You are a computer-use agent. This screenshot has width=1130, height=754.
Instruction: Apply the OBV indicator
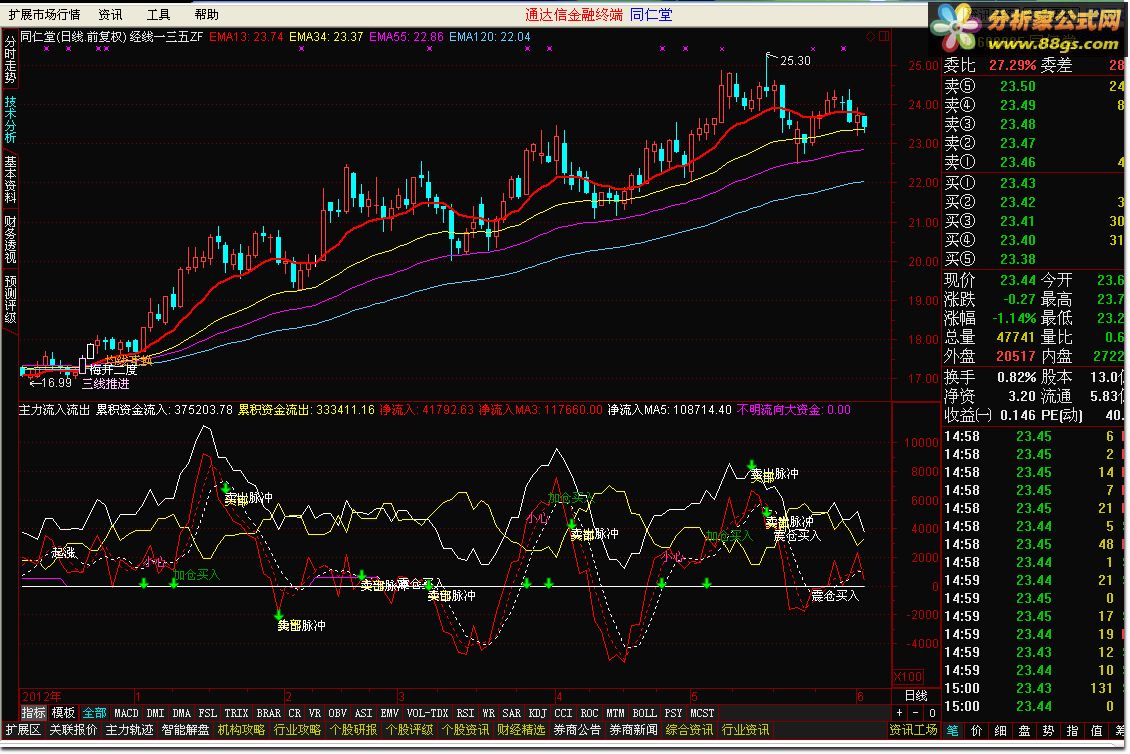337,713
